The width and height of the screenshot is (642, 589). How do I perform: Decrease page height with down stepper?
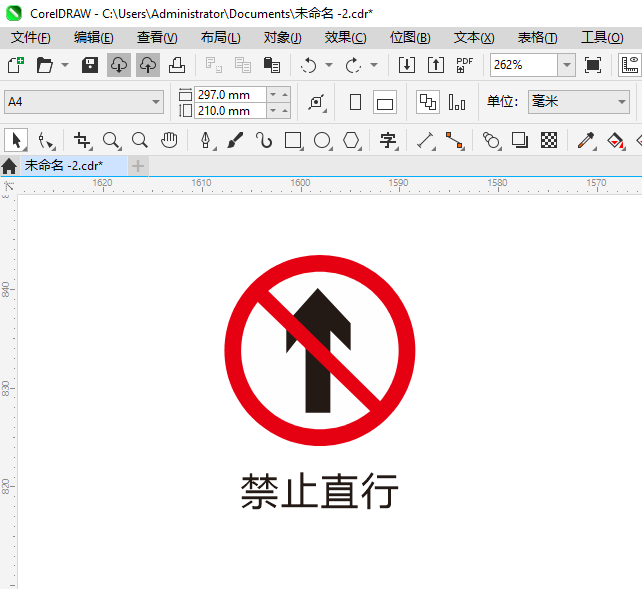[x=273, y=111]
